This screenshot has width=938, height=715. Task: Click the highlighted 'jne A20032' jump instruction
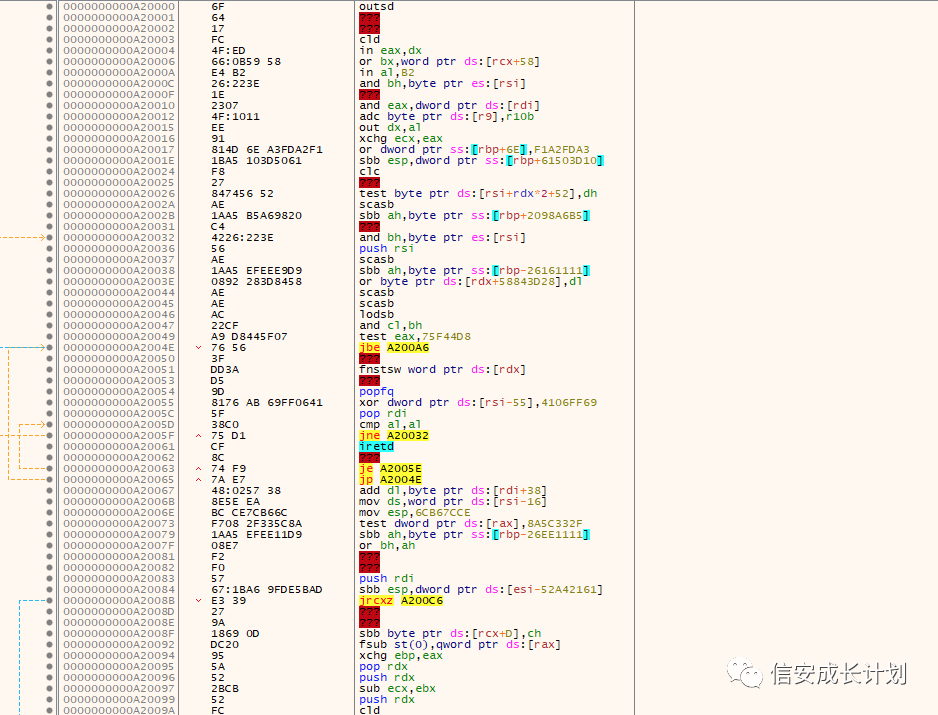click(394, 436)
